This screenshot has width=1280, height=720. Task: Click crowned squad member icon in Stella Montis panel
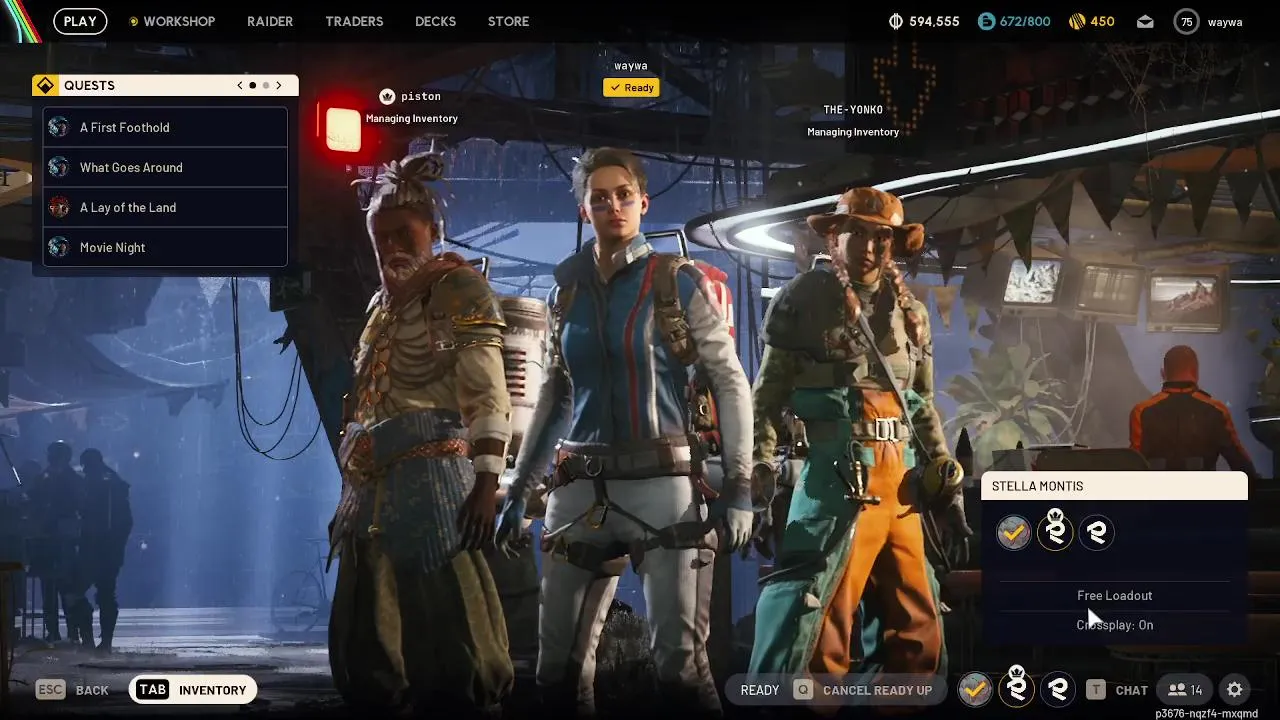pyautogui.click(x=1055, y=531)
